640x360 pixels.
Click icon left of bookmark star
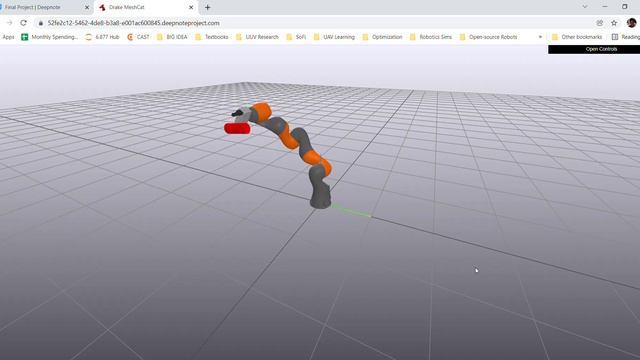[600, 23]
